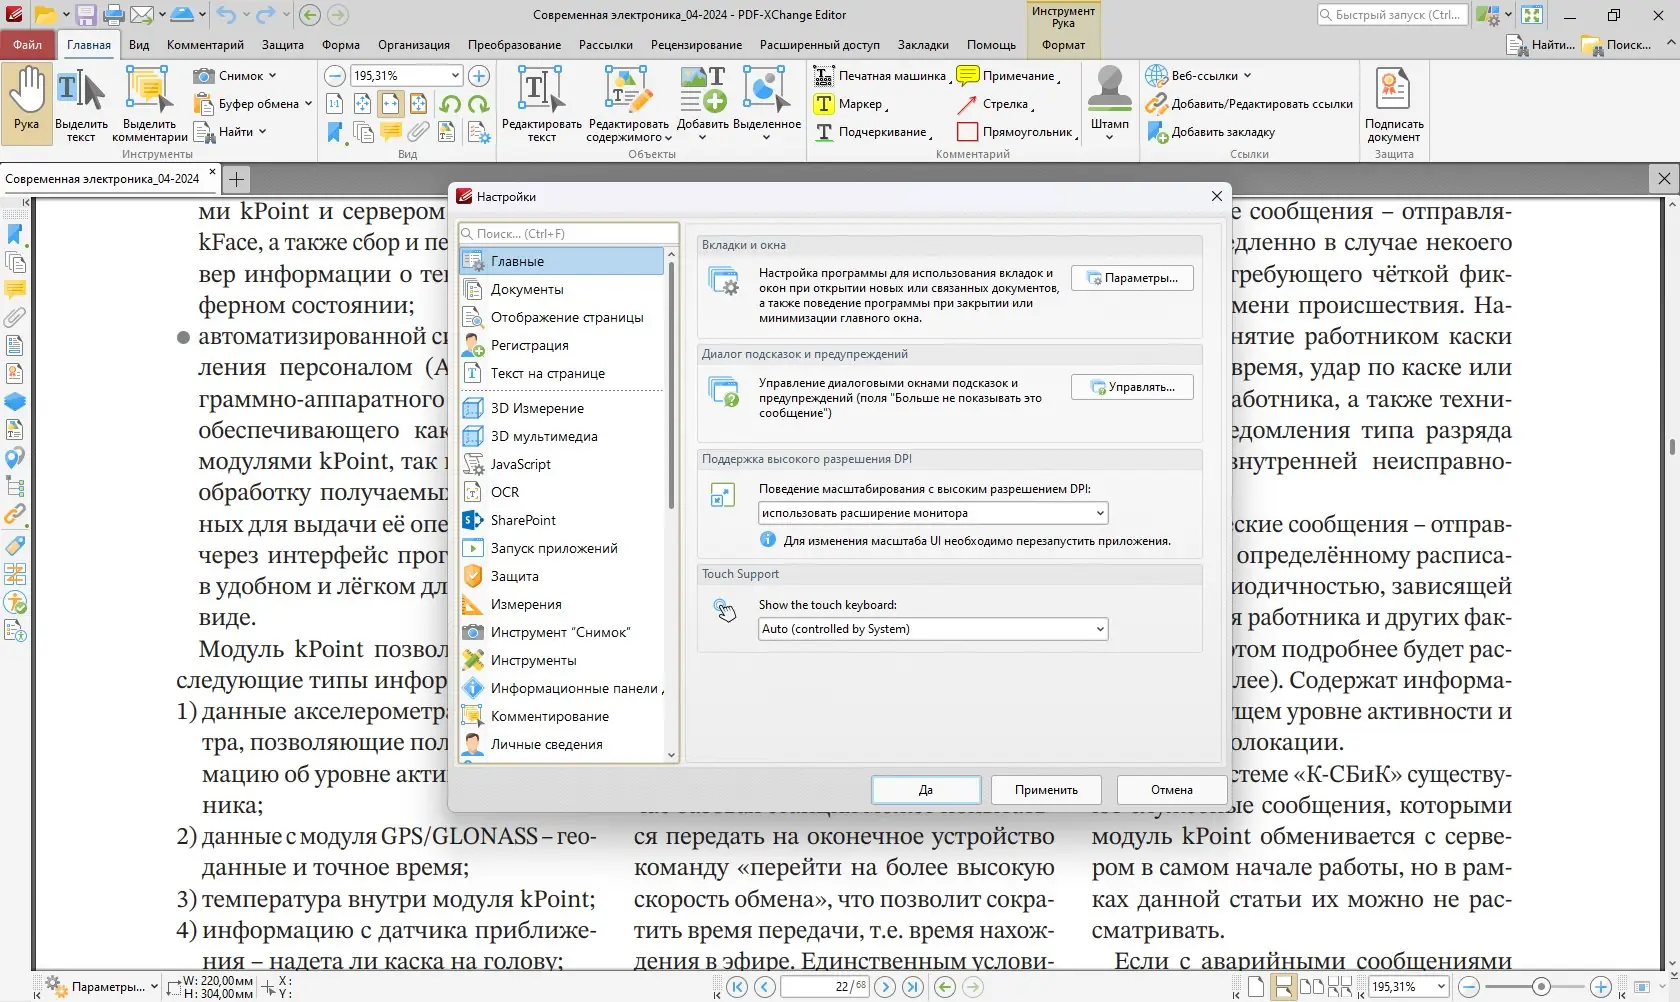Click Редактировать текст tool
This screenshot has height=1002, width=1680.
point(541,104)
